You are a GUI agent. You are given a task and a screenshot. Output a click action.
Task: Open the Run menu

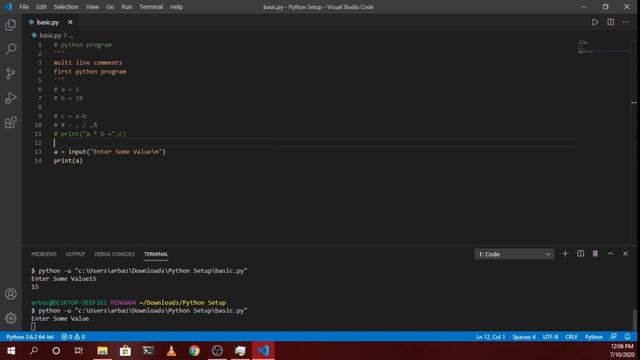point(127,7)
